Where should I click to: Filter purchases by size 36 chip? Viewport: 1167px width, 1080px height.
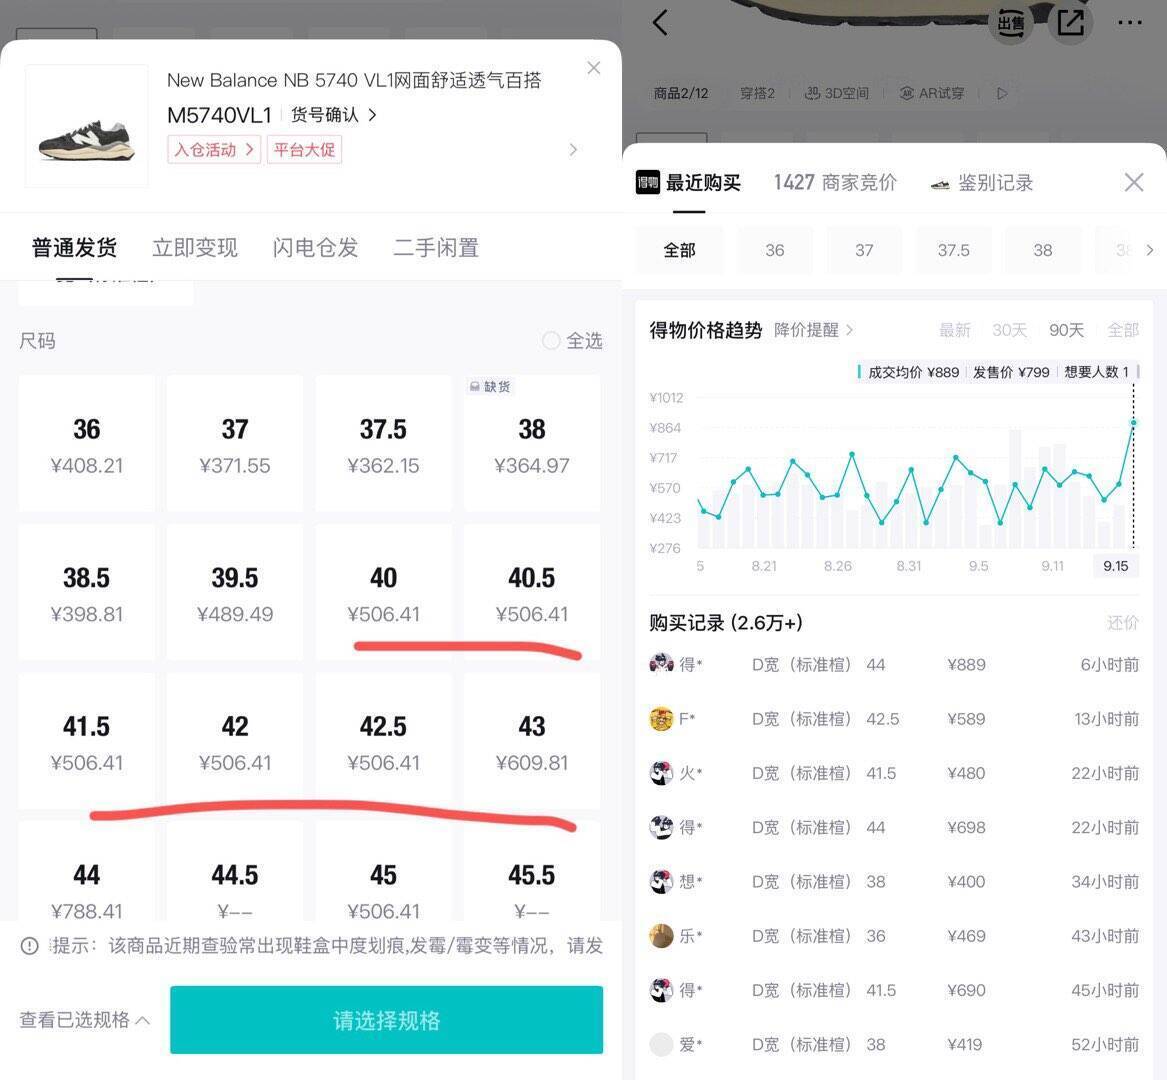tap(775, 250)
